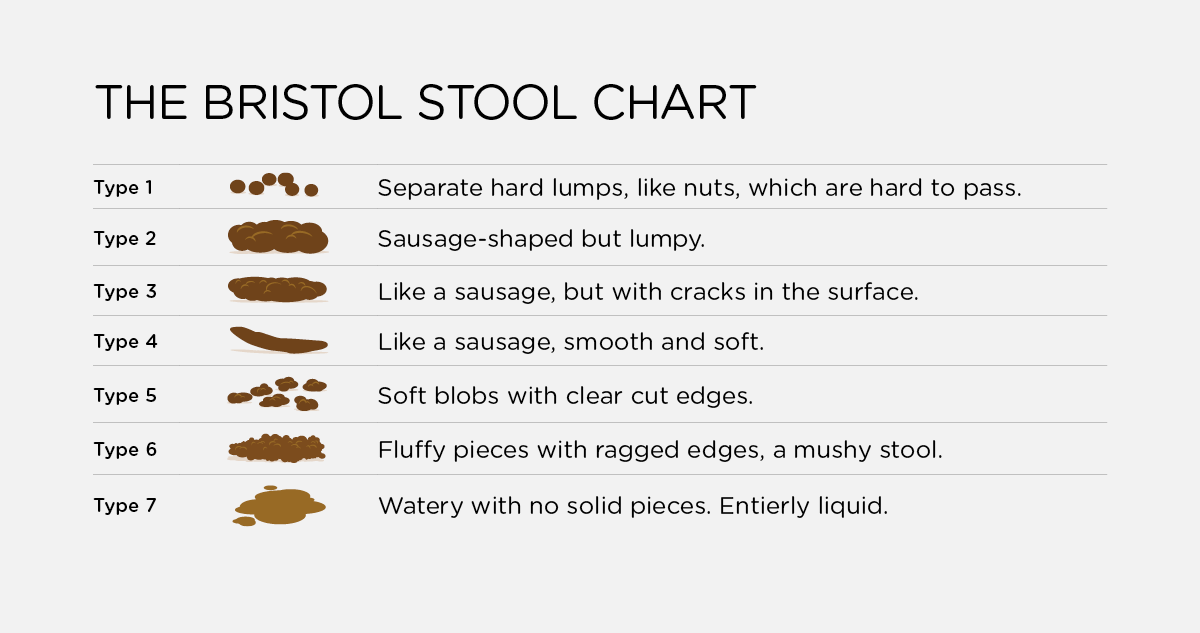The width and height of the screenshot is (1200, 633).
Task: Click the "Watery with no solid pieces" description
Action: 632,506
